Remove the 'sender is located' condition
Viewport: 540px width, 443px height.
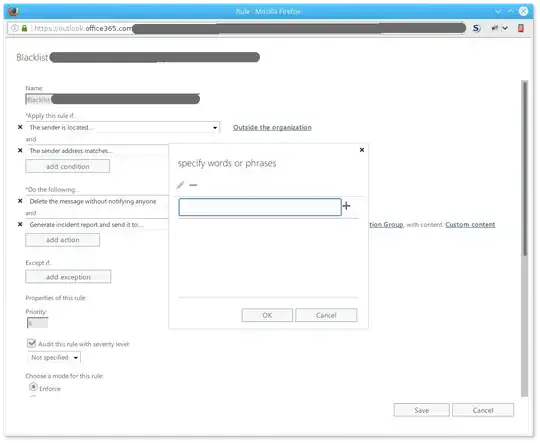20,127
